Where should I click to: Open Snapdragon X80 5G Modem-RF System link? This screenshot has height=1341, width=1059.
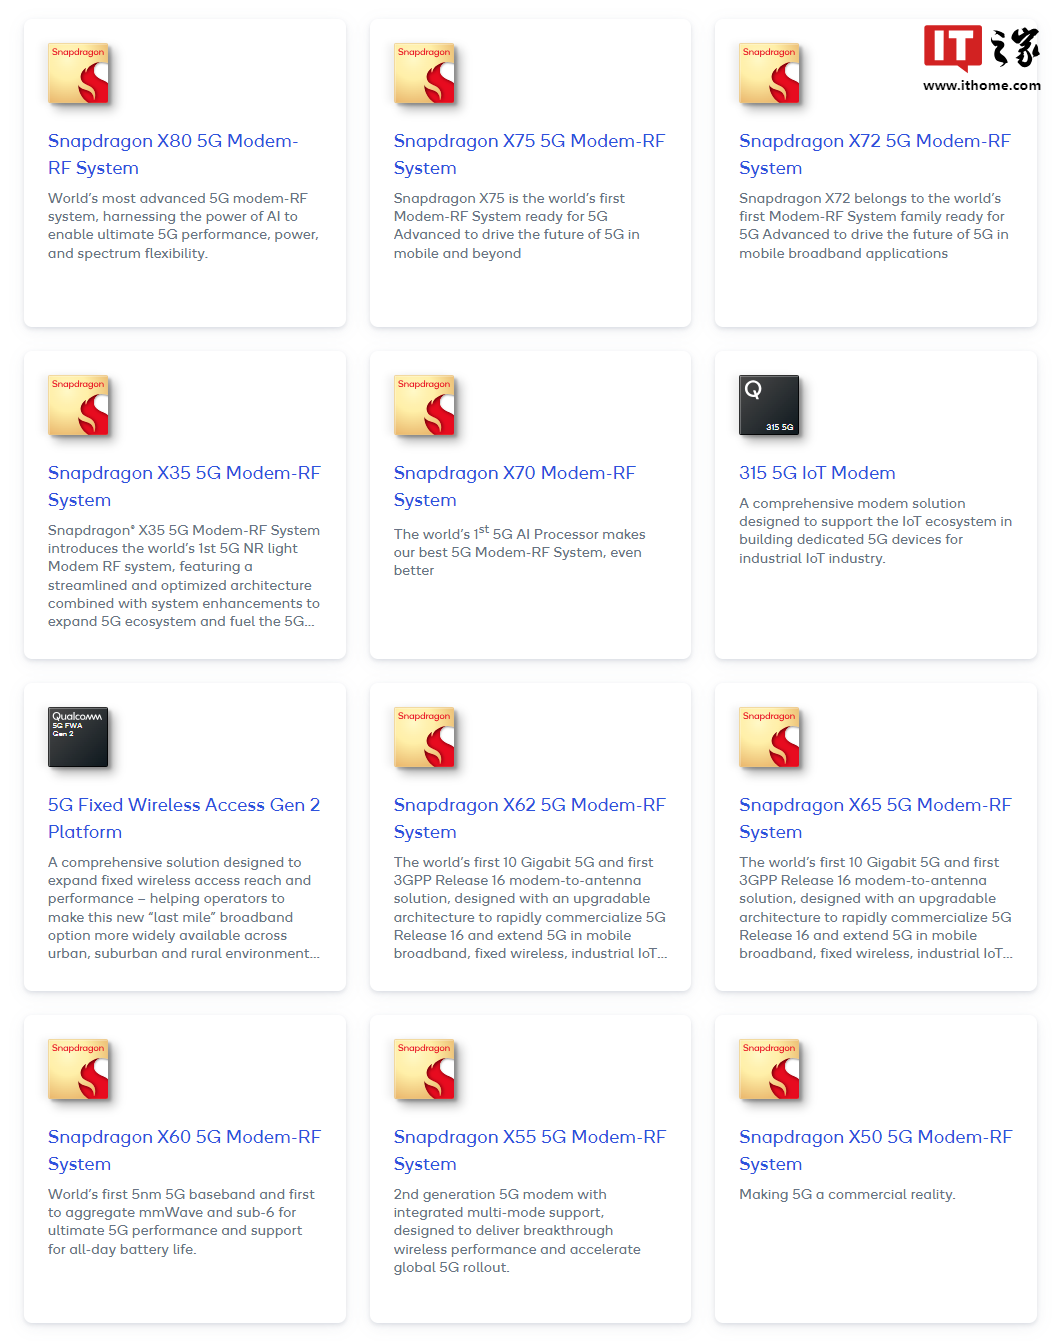pos(173,154)
